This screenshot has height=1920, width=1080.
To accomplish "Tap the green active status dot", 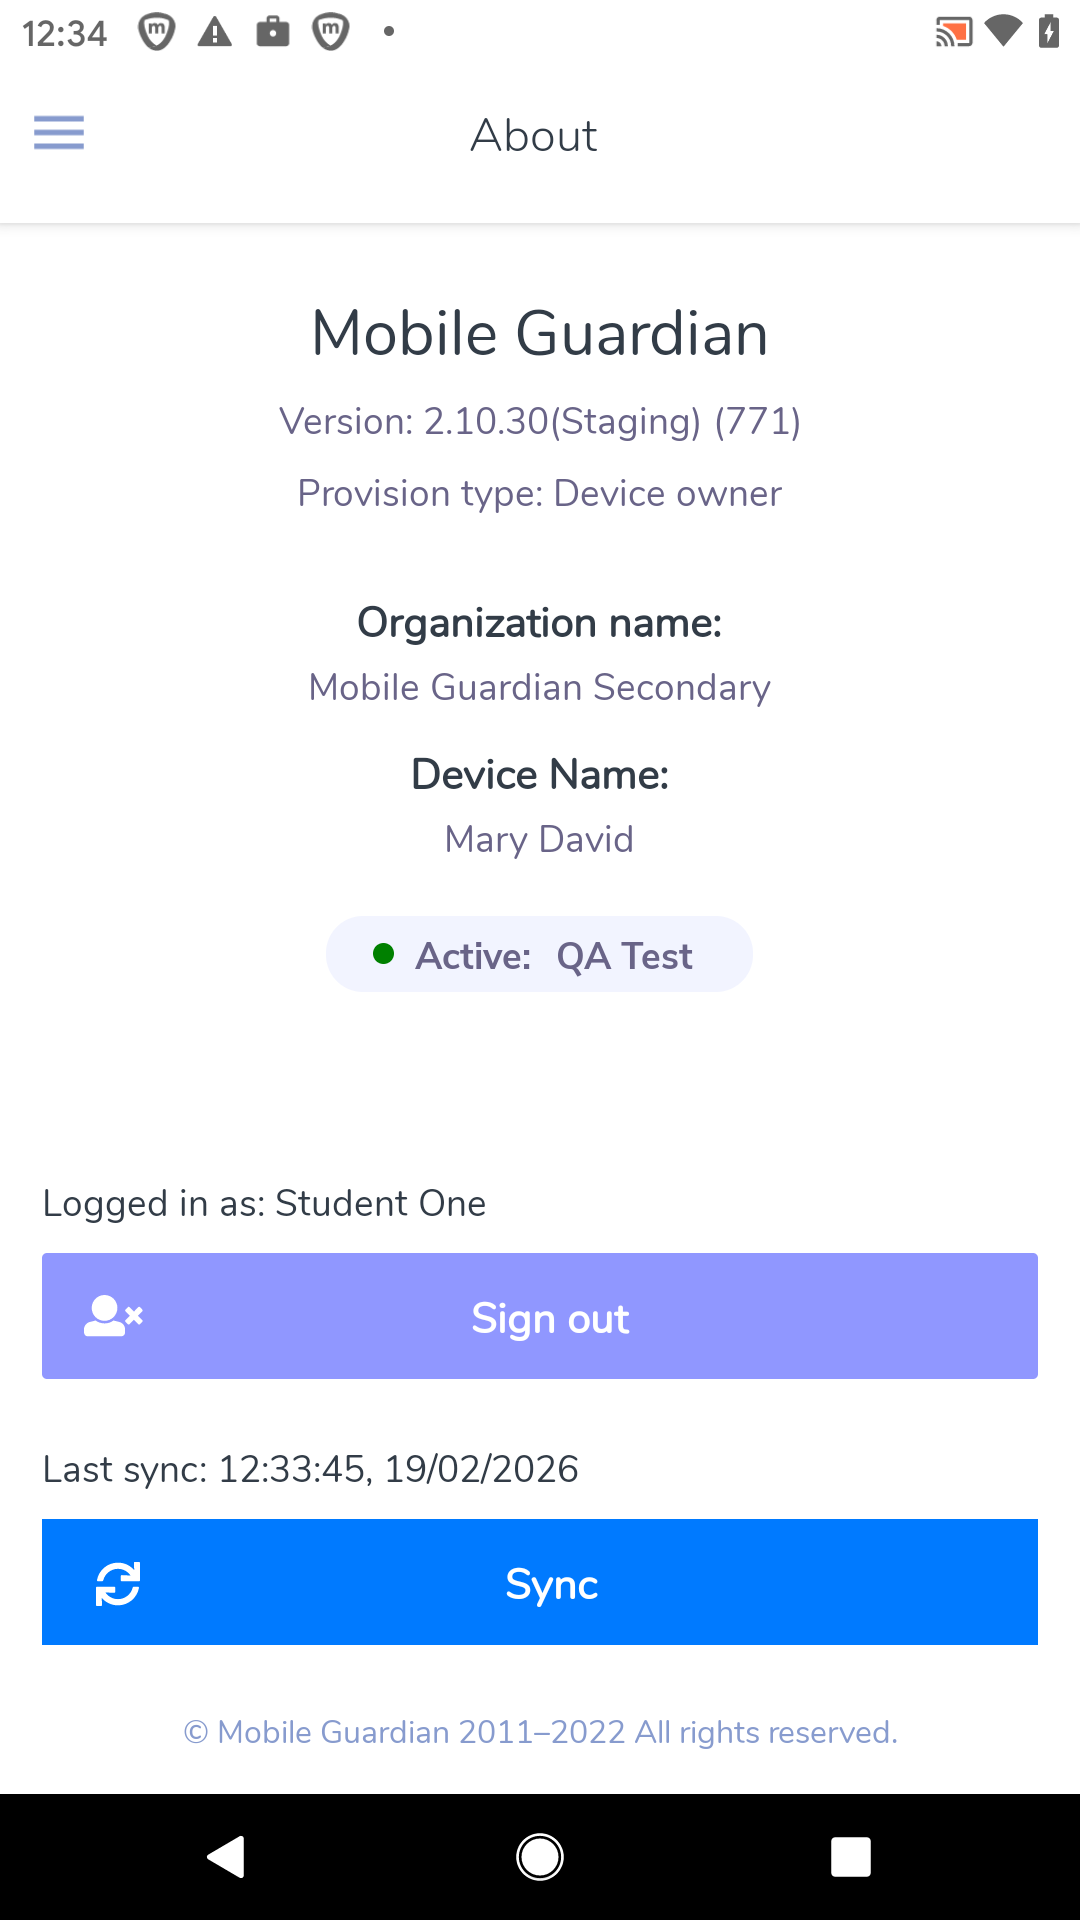I will click(x=383, y=954).
